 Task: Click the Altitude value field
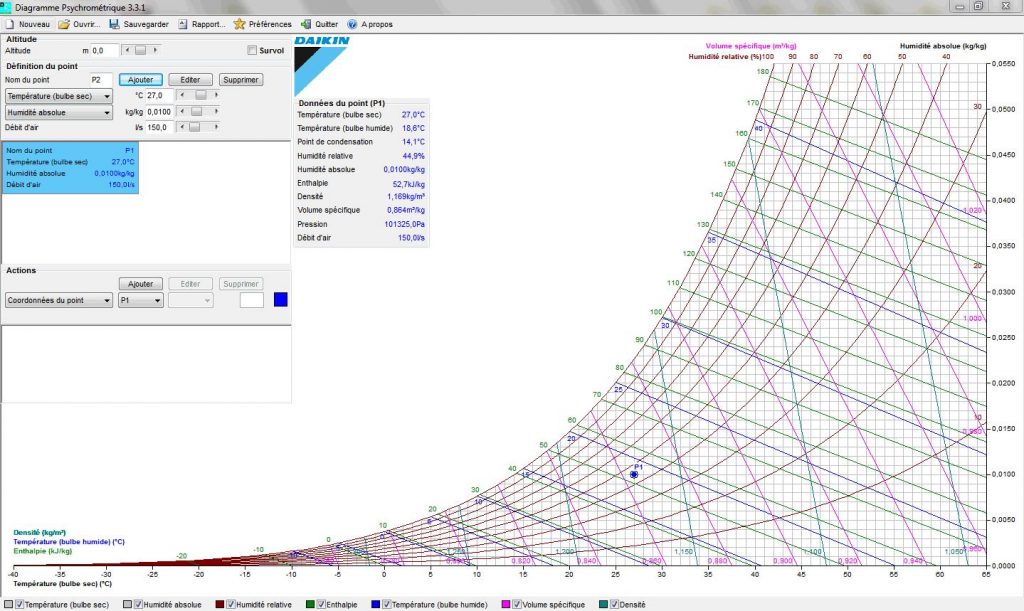tap(104, 50)
